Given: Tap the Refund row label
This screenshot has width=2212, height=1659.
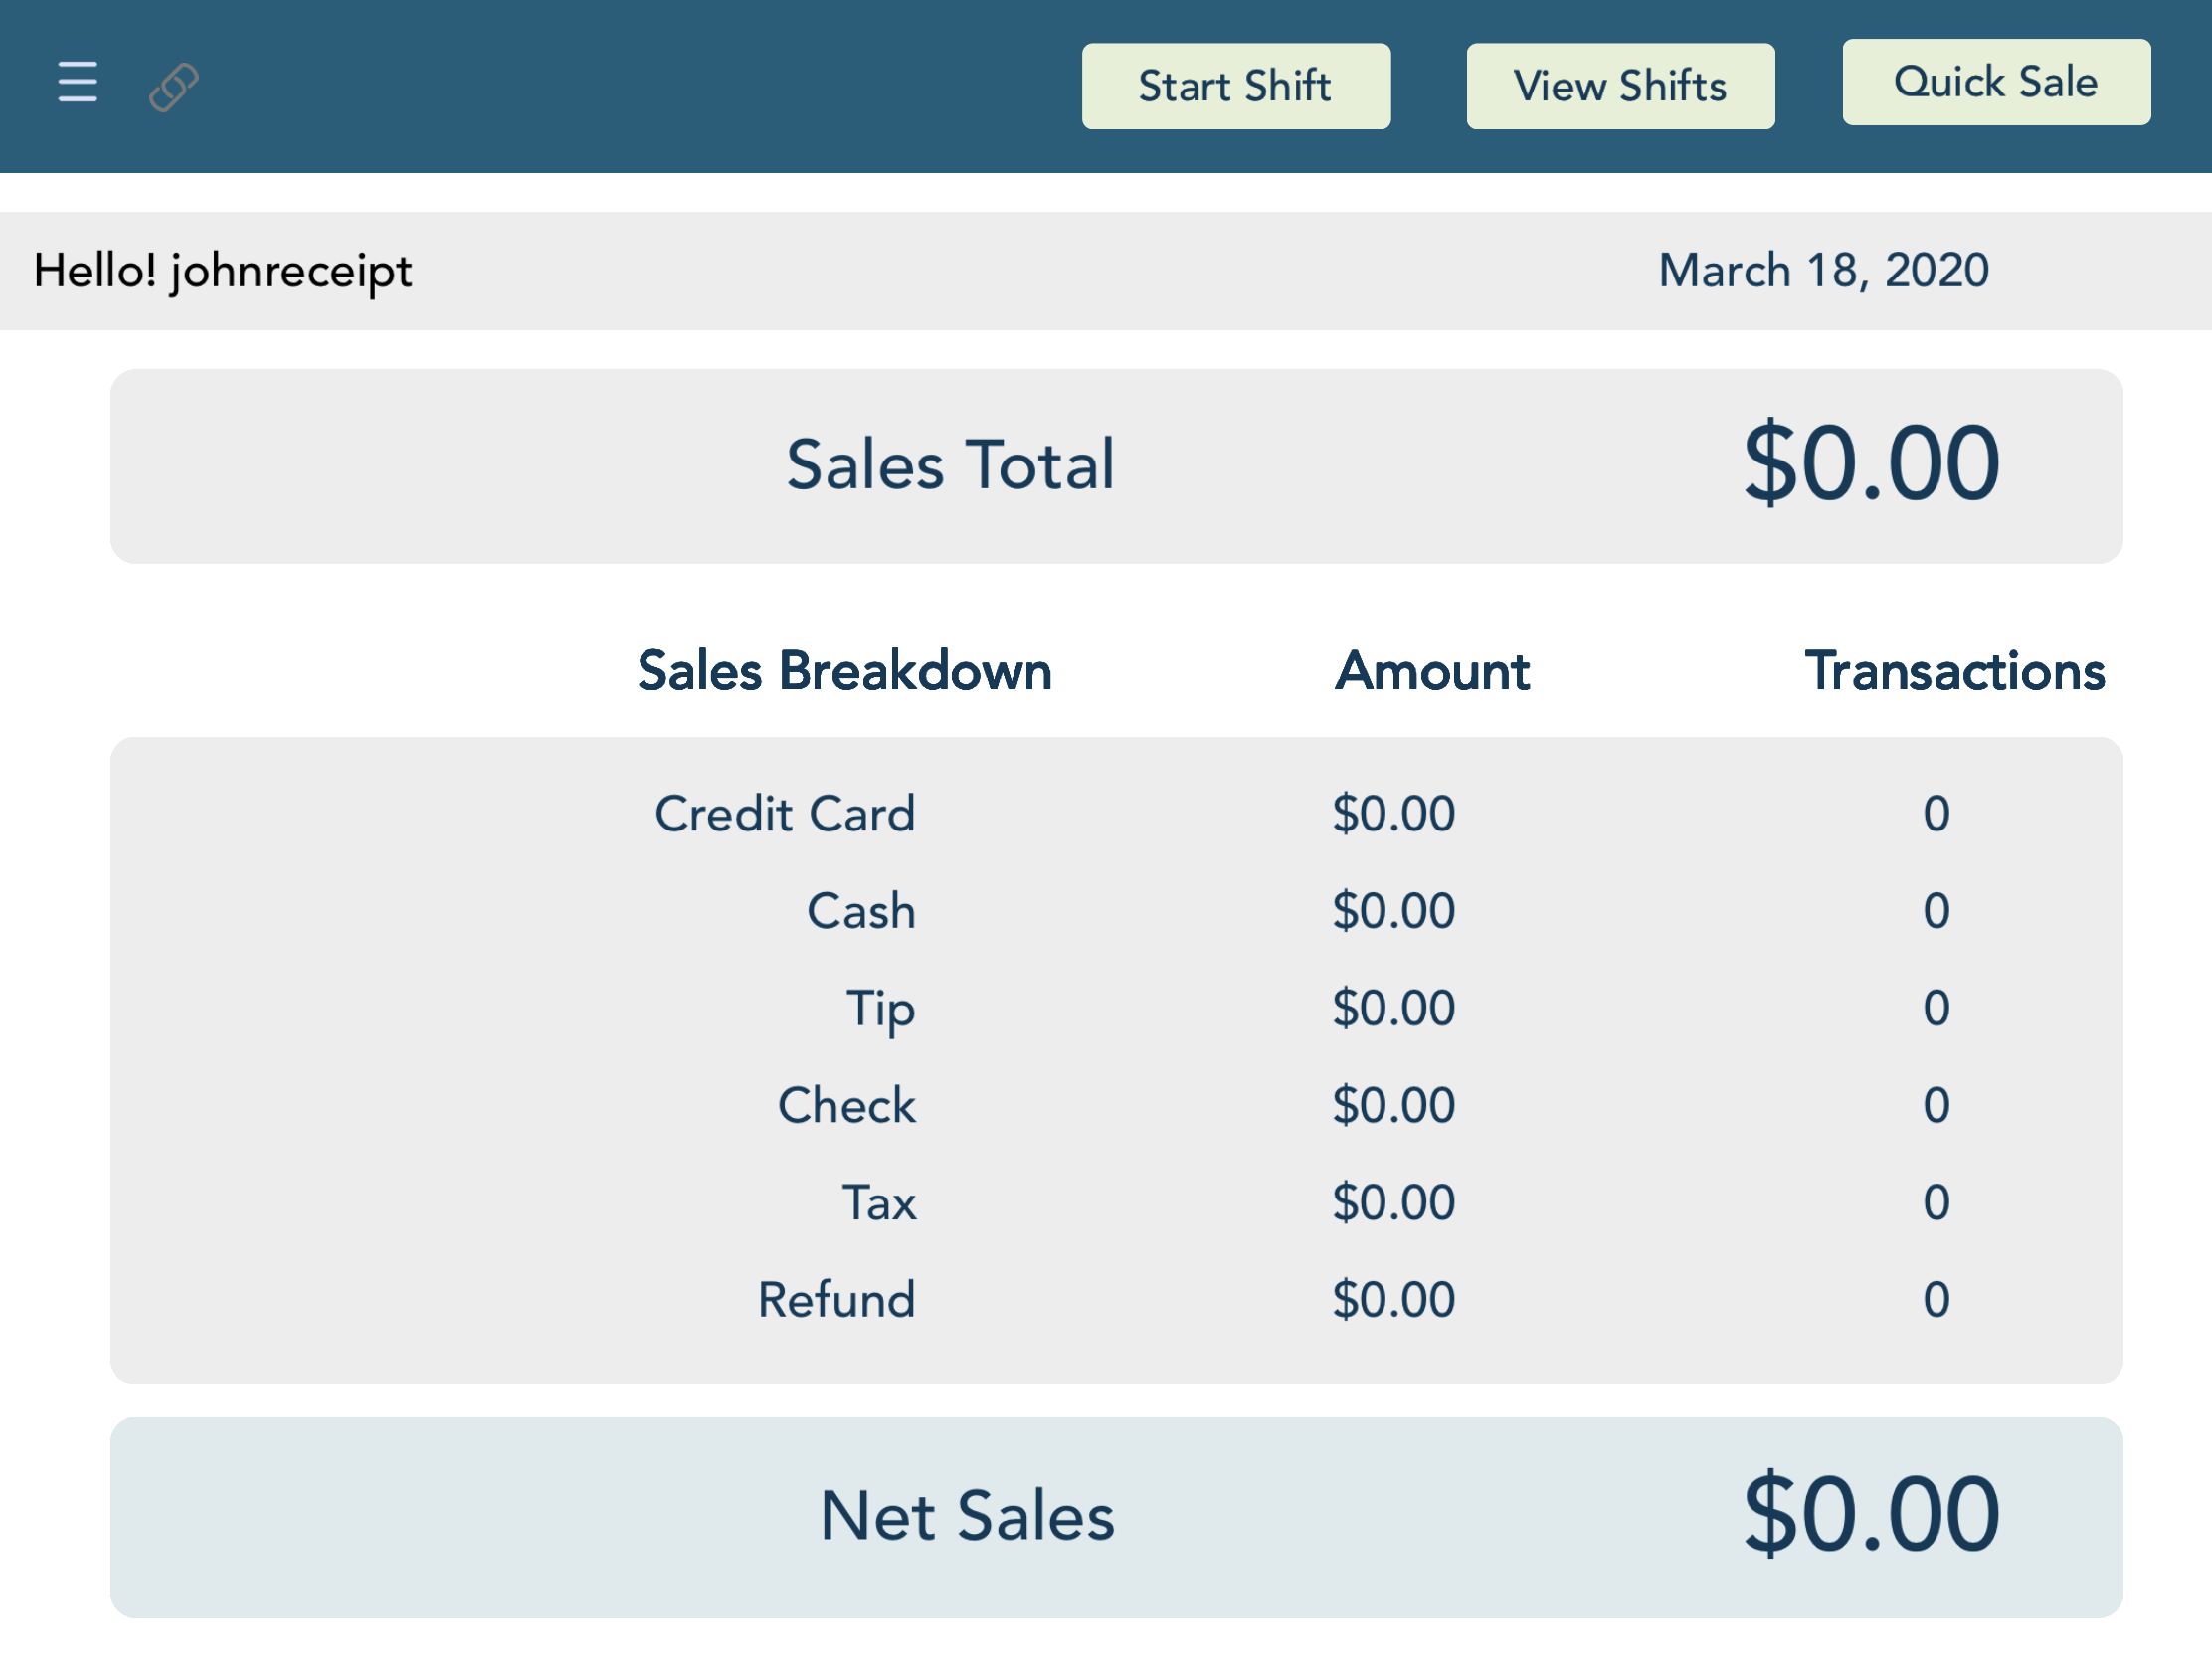Looking at the screenshot, I should [x=836, y=1300].
